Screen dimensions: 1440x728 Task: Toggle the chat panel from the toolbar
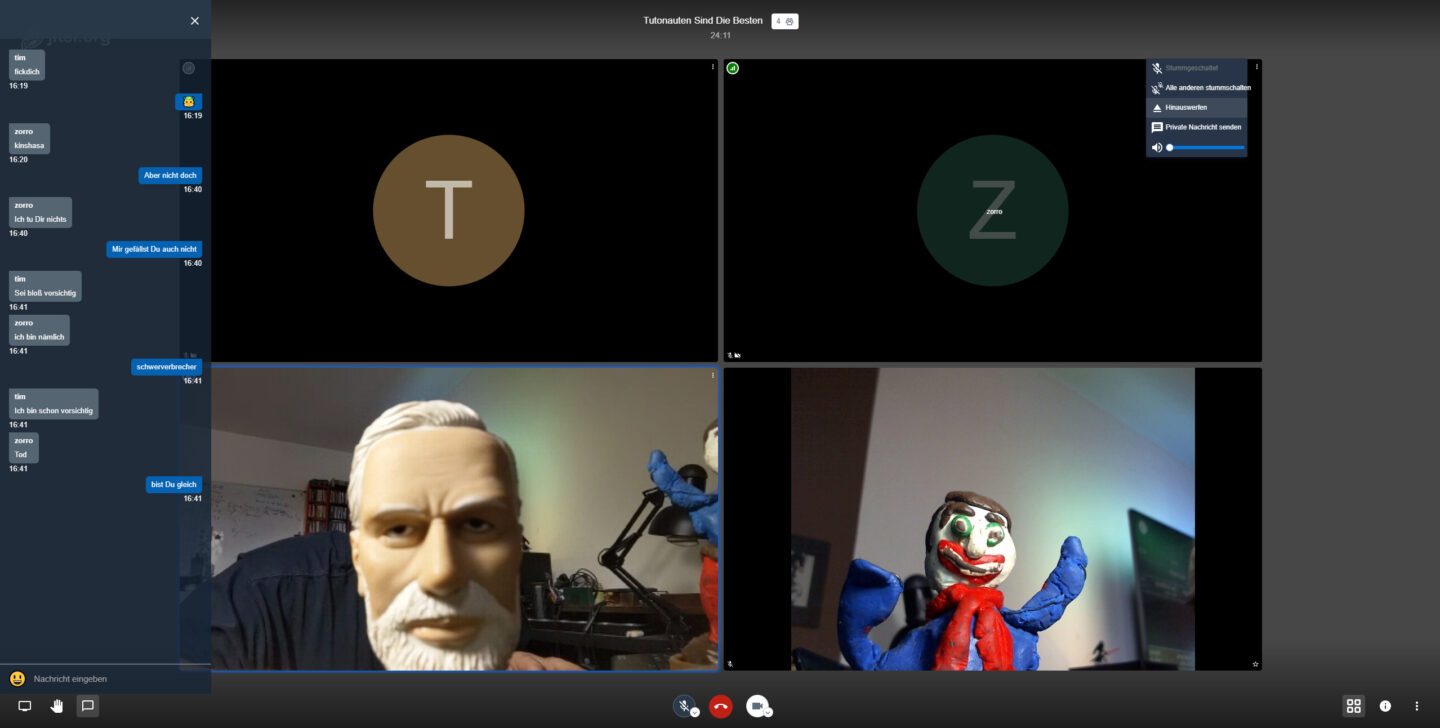(88, 706)
